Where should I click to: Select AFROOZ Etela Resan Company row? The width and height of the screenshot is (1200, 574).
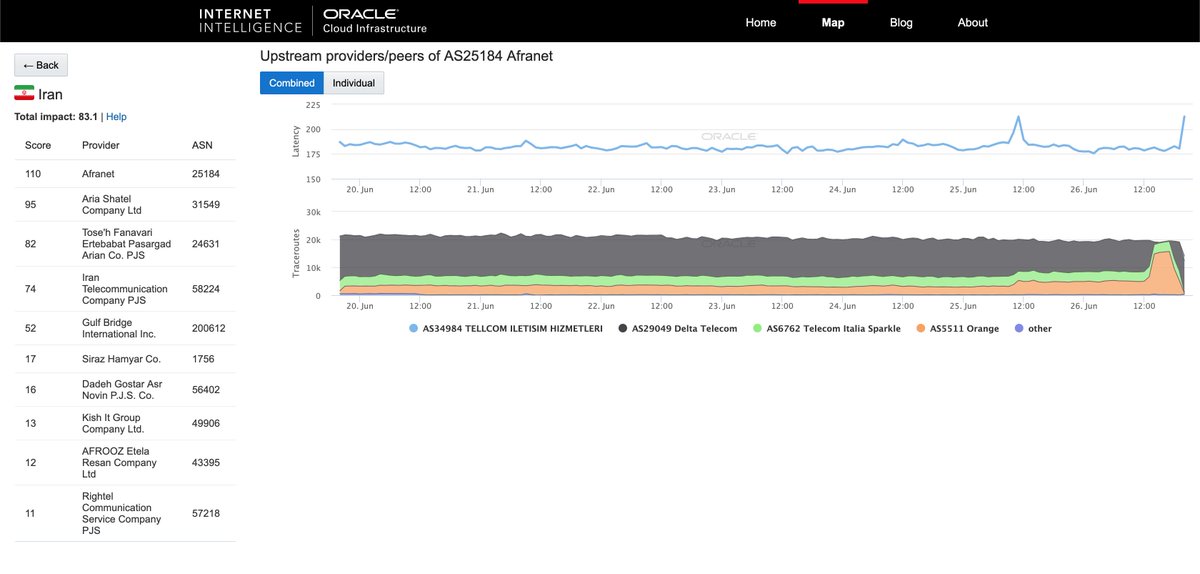click(125, 463)
